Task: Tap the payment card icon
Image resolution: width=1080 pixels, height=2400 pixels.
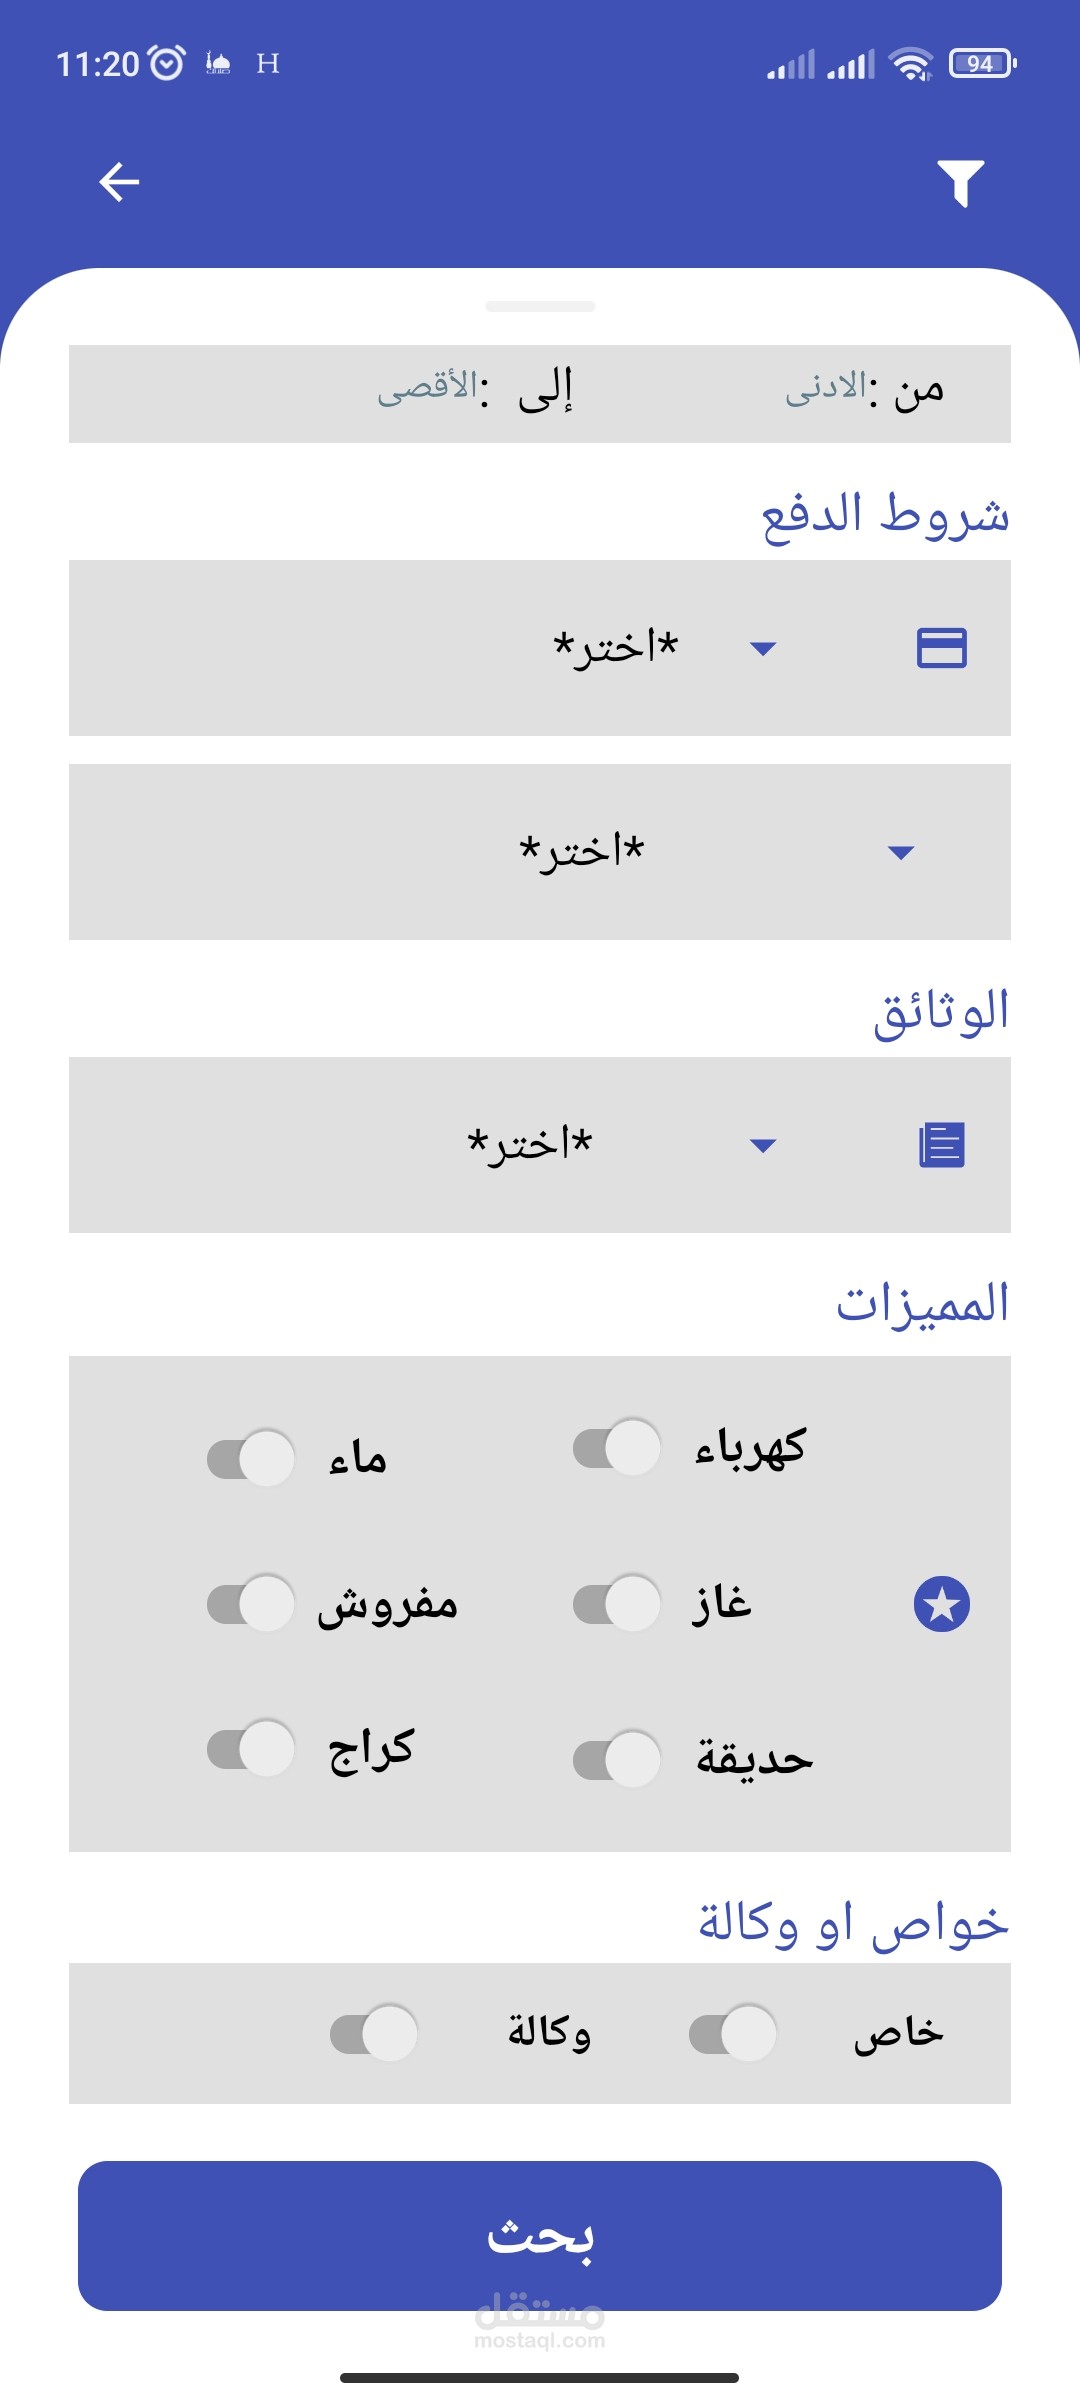Action: (x=941, y=648)
